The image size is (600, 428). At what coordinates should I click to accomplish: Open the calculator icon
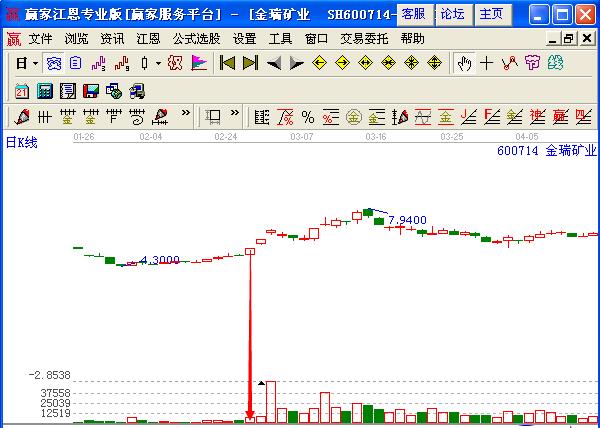coord(45,91)
